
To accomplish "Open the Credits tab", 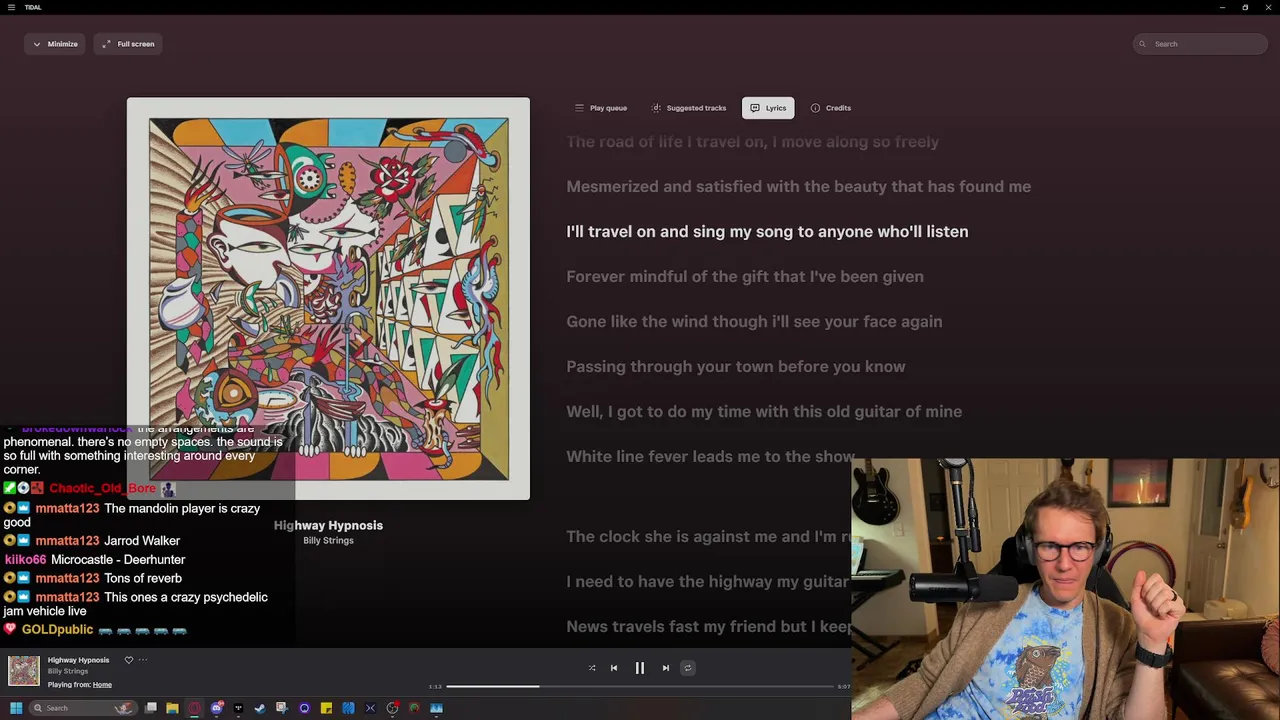I will (x=831, y=108).
